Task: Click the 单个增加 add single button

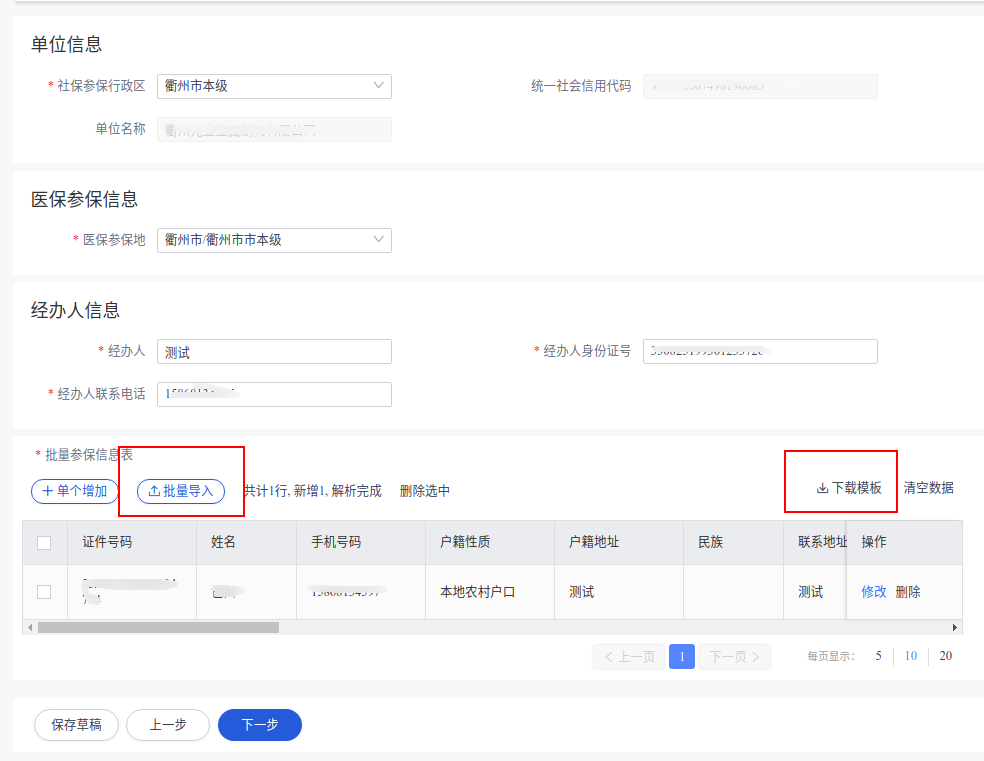Action: click(75, 491)
